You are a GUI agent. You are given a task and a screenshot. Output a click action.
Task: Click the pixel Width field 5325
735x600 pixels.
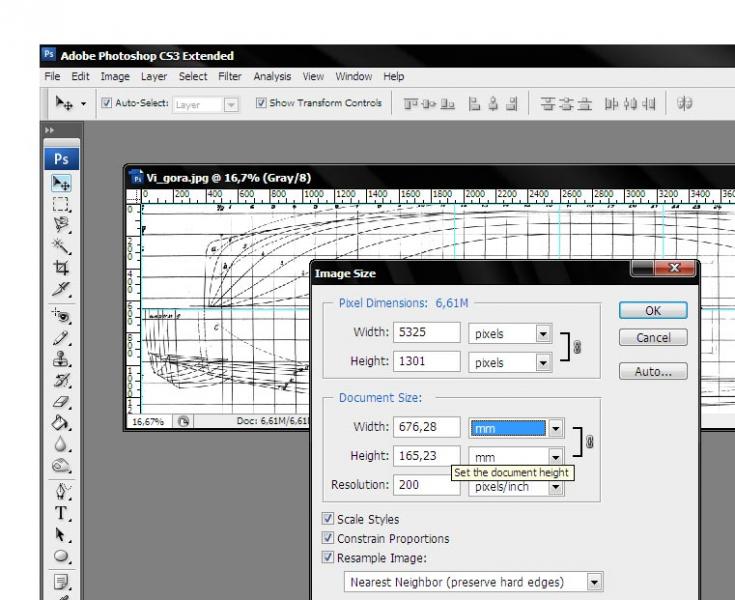427,332
